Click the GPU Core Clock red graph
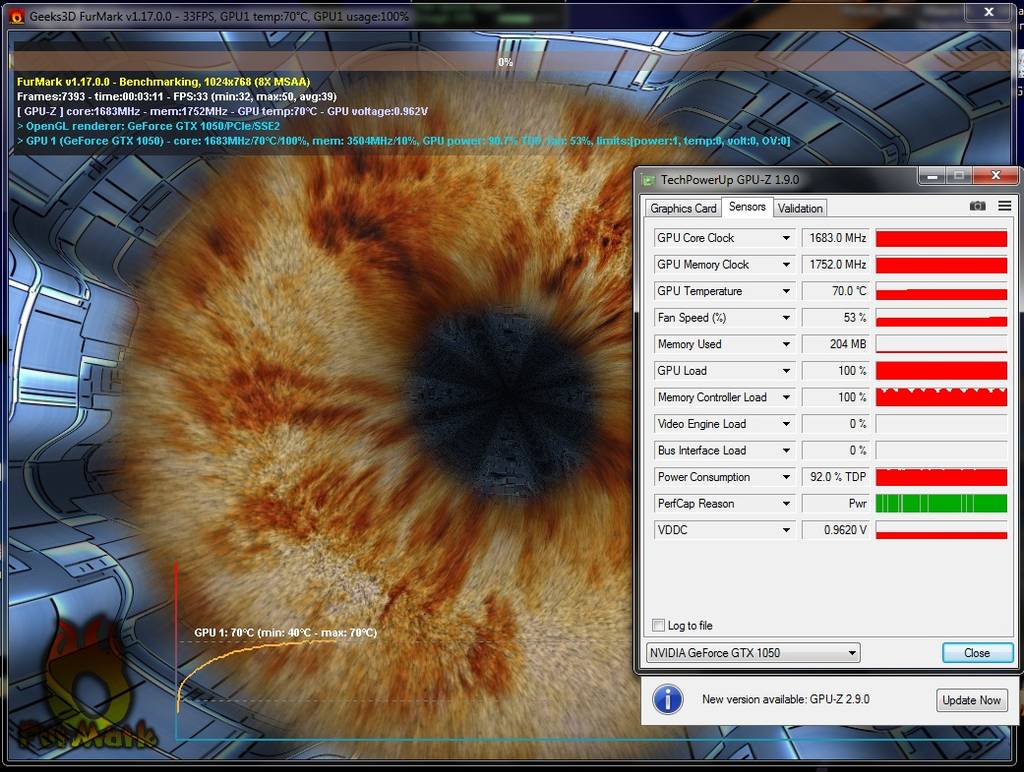Viewport: 1024px width, 772px height. pos(941,238)
